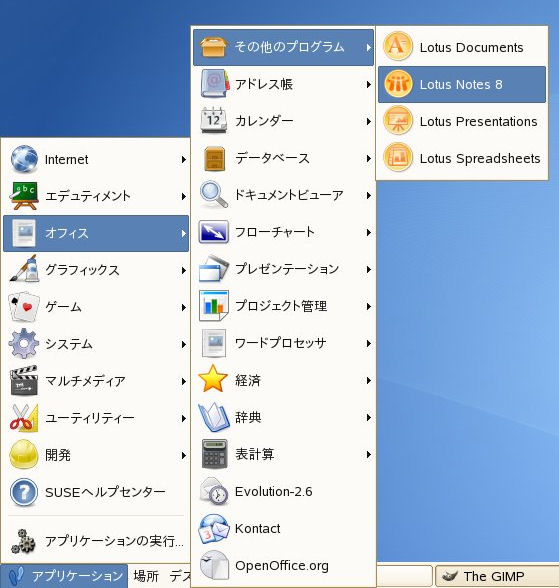The width and height of the screenshot is (559, 588).
Task: Click the Lotus Notes 8 icon
Action: tap(398, 84)
